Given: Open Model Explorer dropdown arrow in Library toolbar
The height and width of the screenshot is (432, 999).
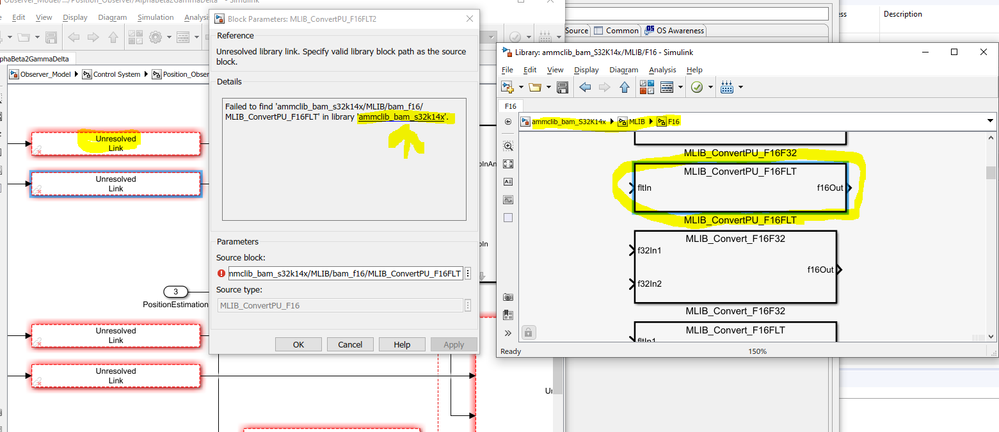Looking at the screenshot, I should click(680, 87).
